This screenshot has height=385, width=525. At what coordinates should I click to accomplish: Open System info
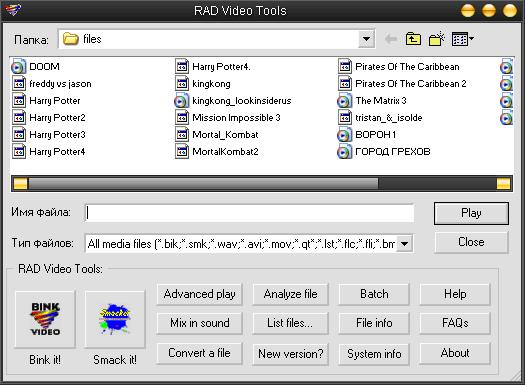pyautogui.click(x=374, y=354)
